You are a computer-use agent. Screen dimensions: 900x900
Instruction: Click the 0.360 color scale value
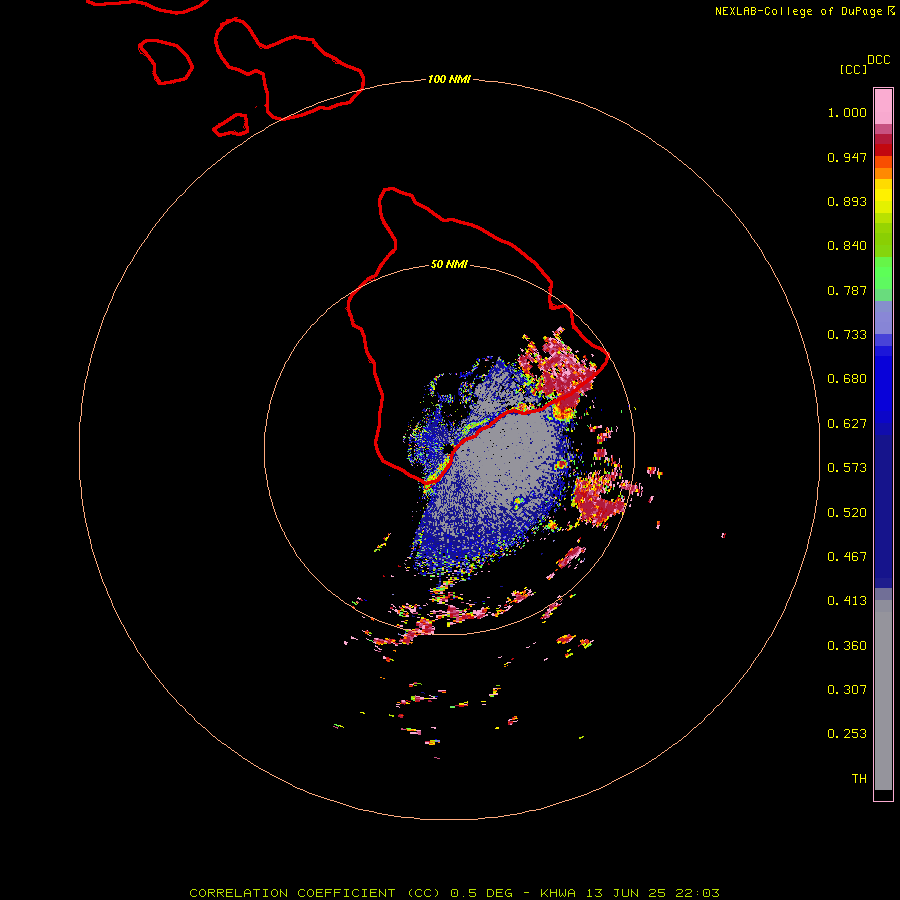point(847,646)
